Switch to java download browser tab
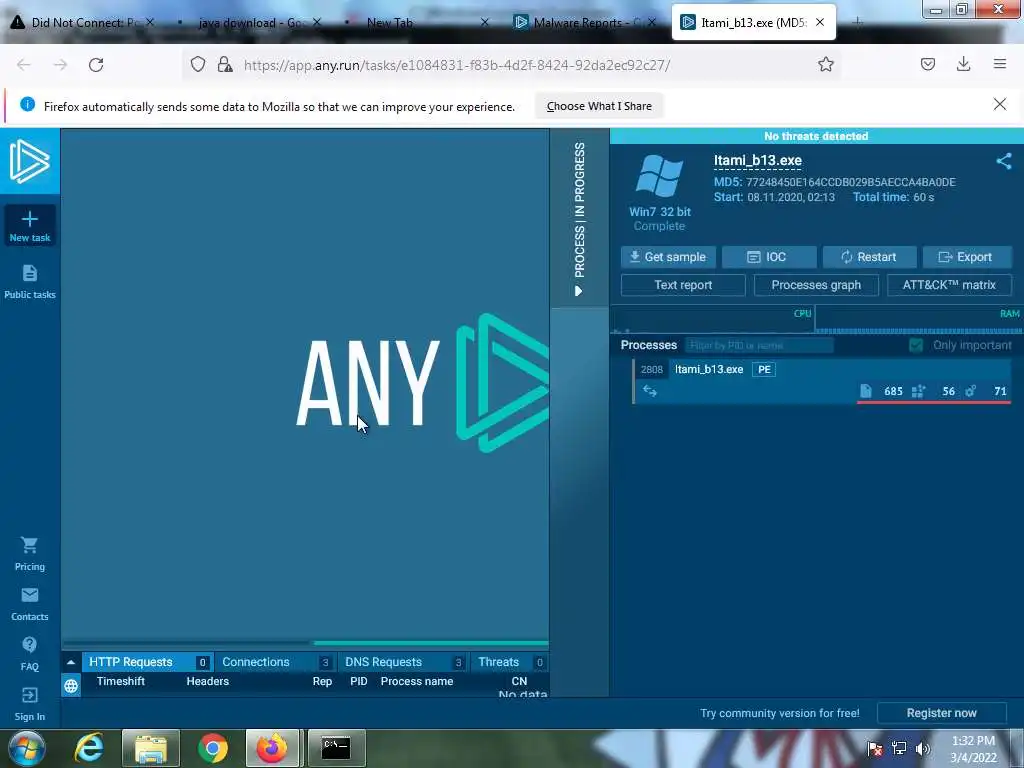 pos(251,22)
